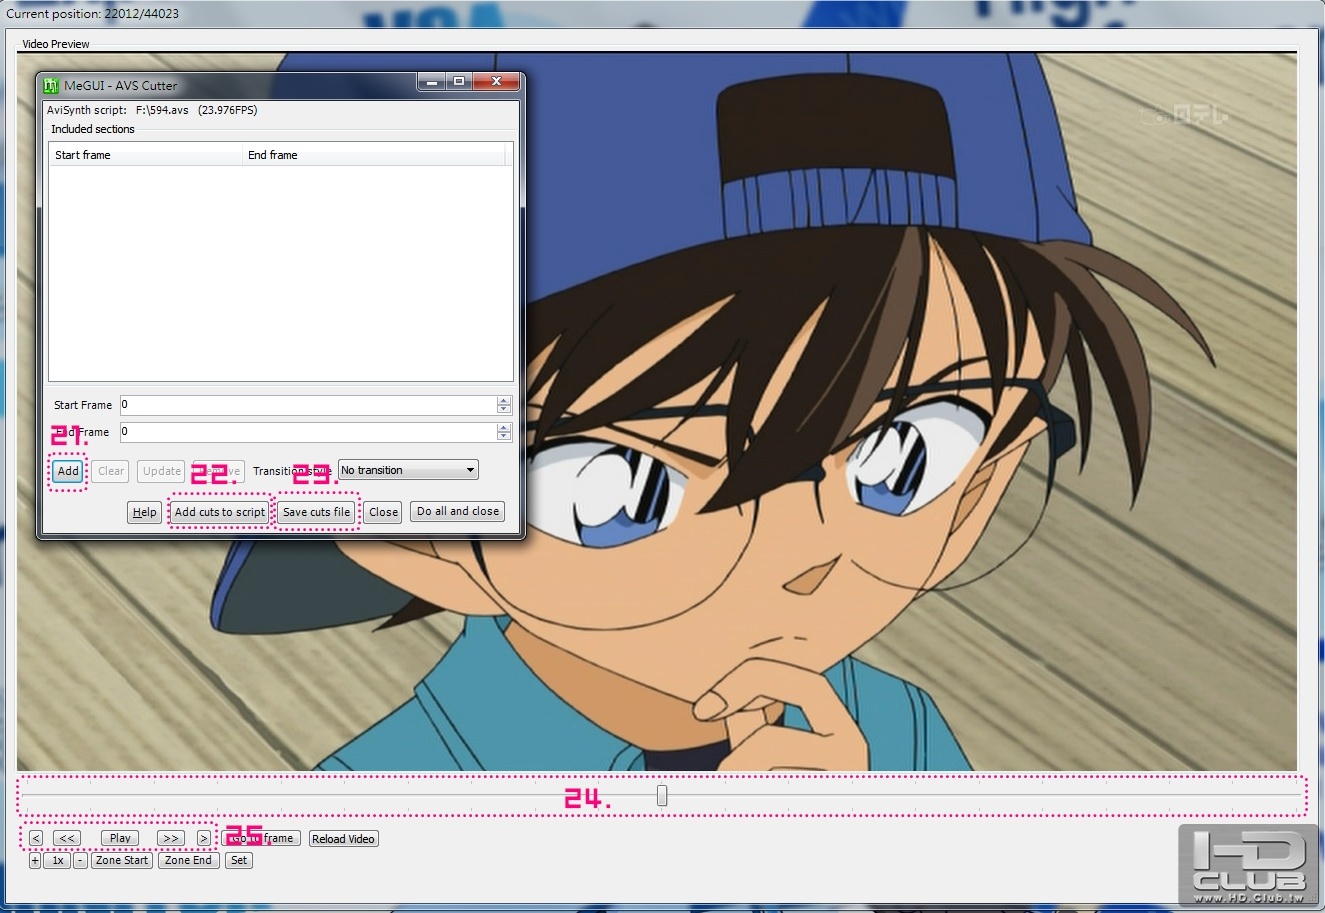Image resolution: width=1325 pixels, height=913 pixels.
Task: Click the AviSynth script path F:\594.avs
Action: tap(162, 110)
